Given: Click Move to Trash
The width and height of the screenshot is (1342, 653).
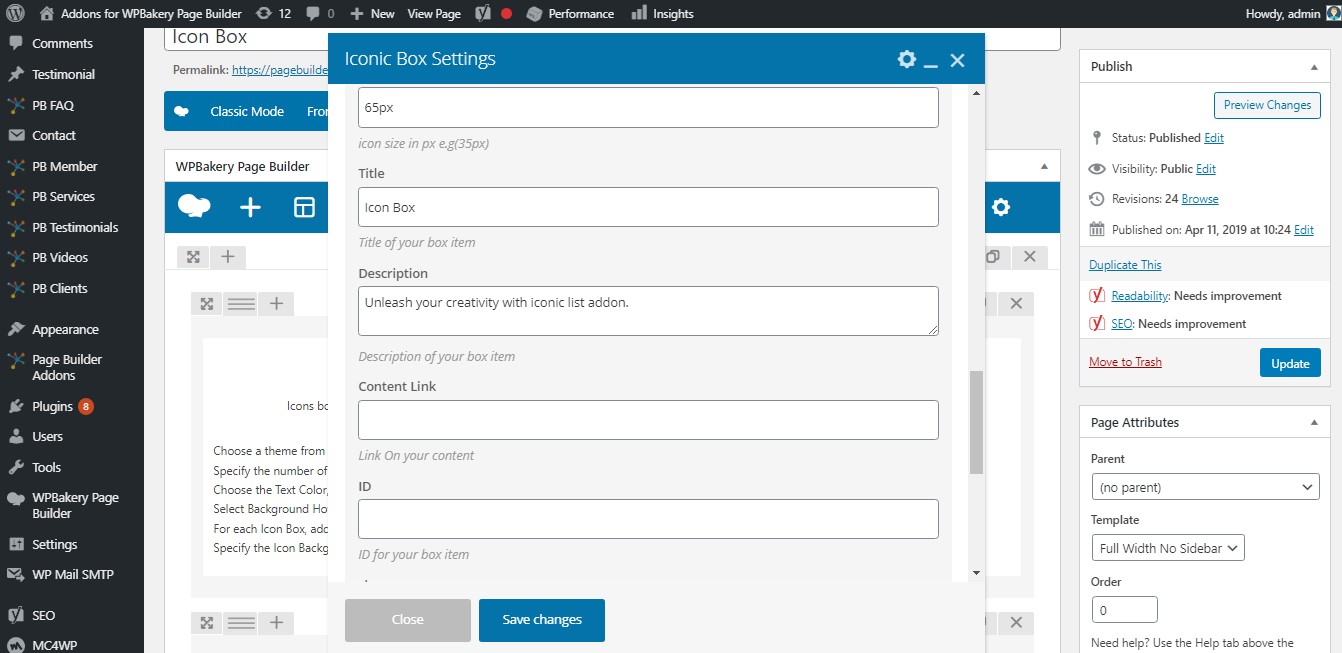Looking at the screenshot, I should [1125, 362].
